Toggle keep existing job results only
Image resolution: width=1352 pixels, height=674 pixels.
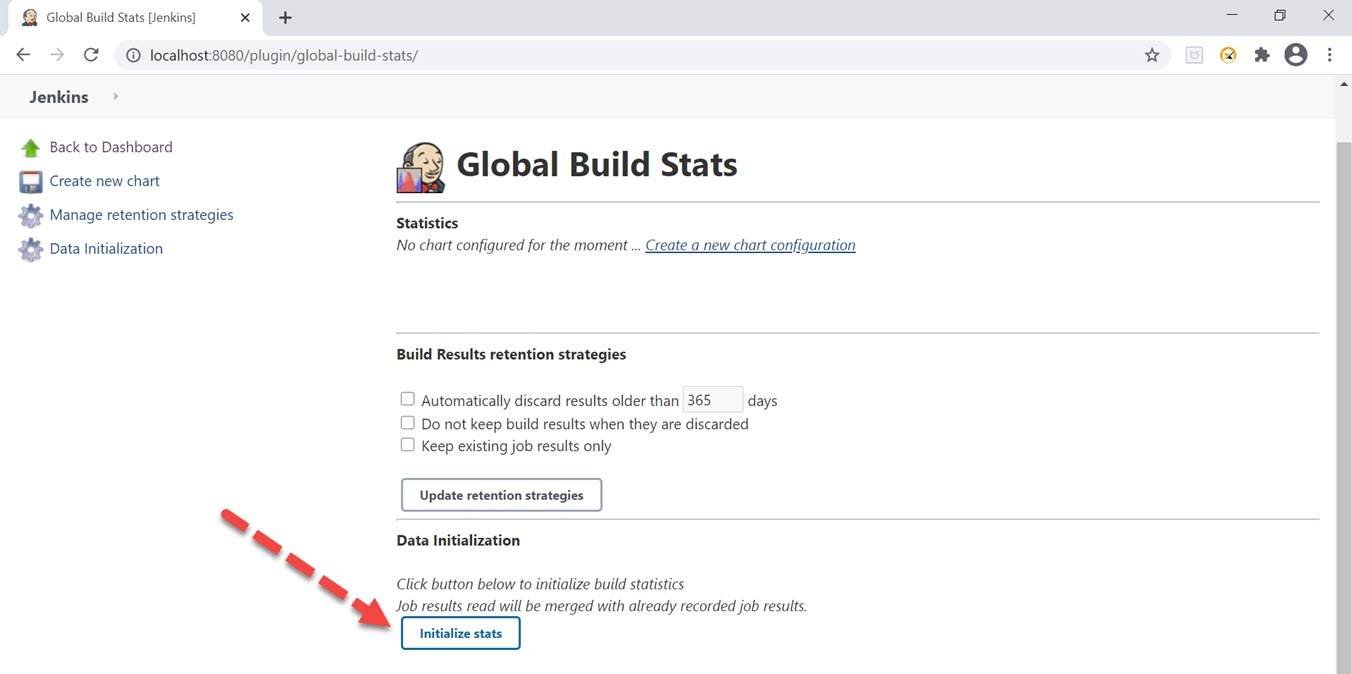(407, 444)
